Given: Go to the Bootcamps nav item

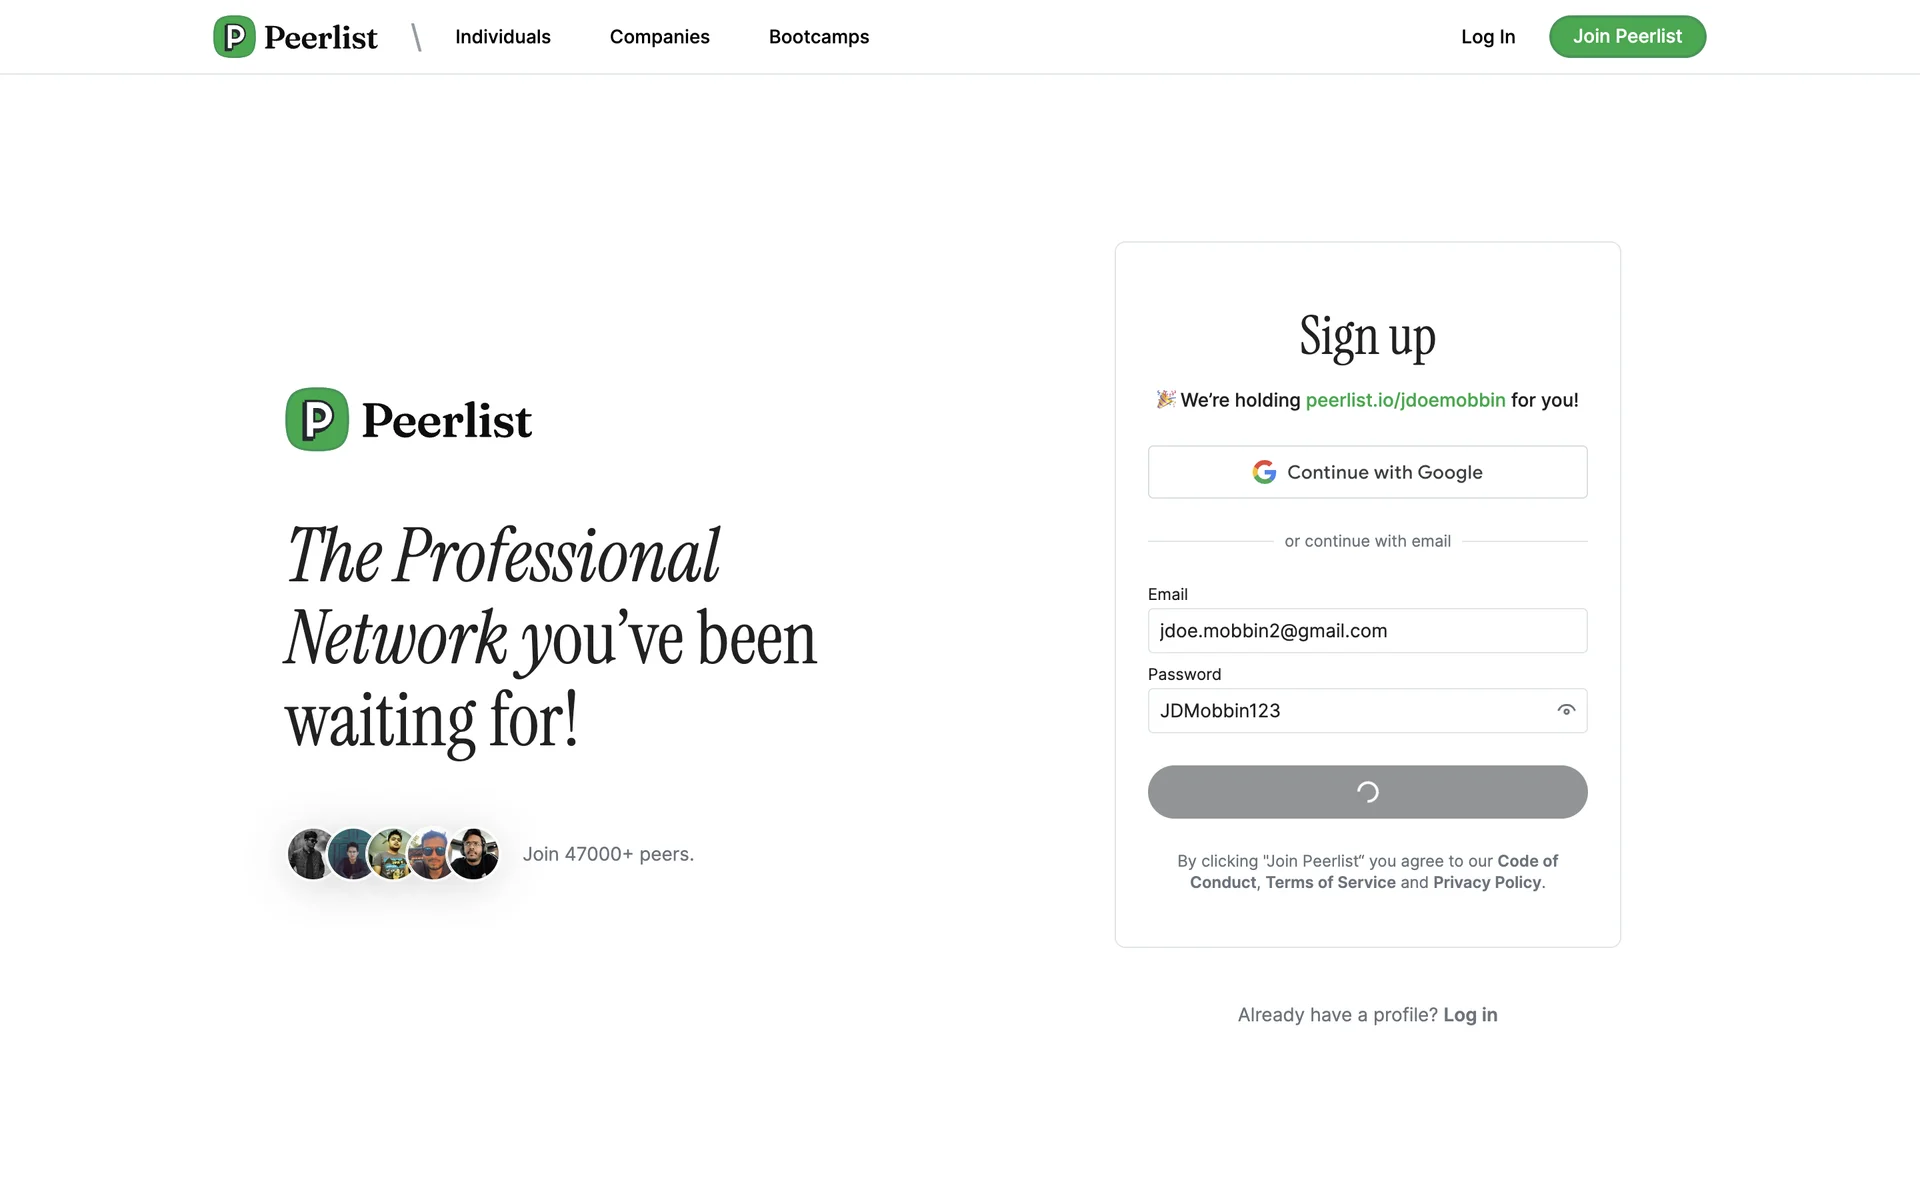Looking at the screenshot, I should [819, 37].
